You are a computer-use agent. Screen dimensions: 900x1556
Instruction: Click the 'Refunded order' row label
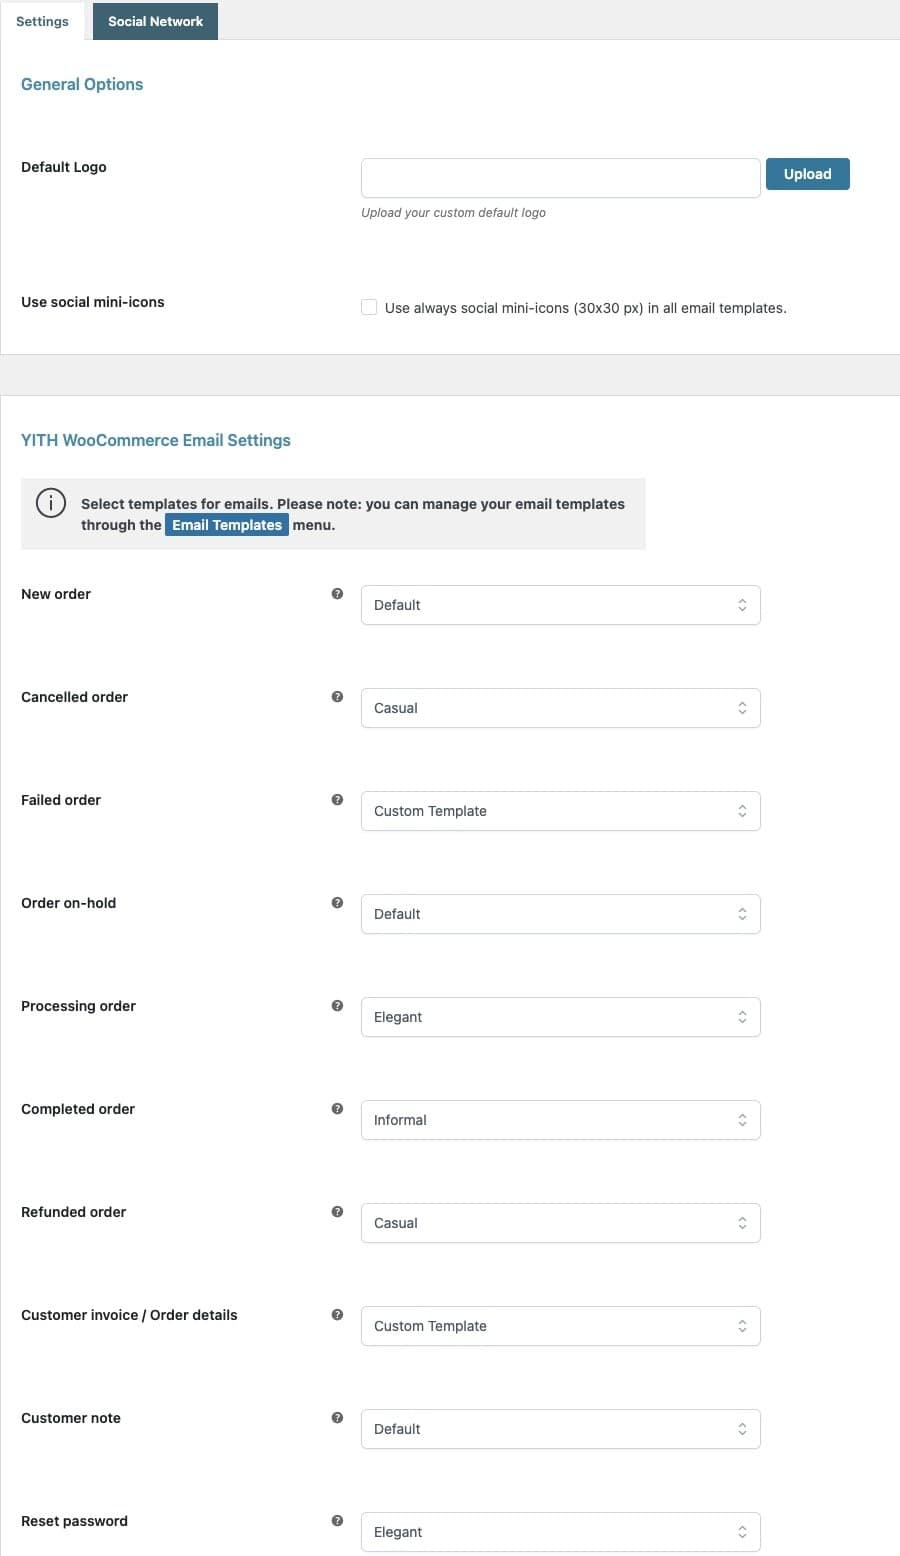coord(74,1212)
